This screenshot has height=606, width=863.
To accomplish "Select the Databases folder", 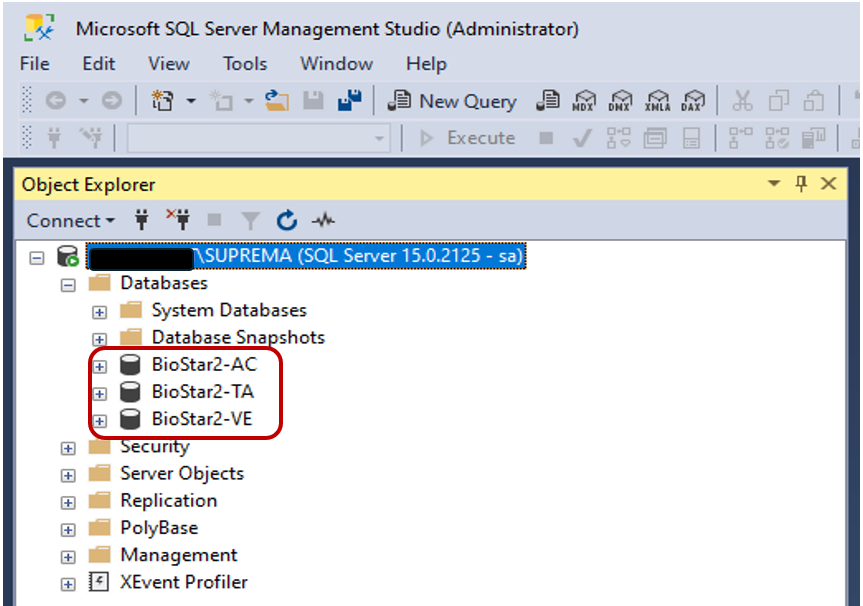I will click(x=164, y=283).
